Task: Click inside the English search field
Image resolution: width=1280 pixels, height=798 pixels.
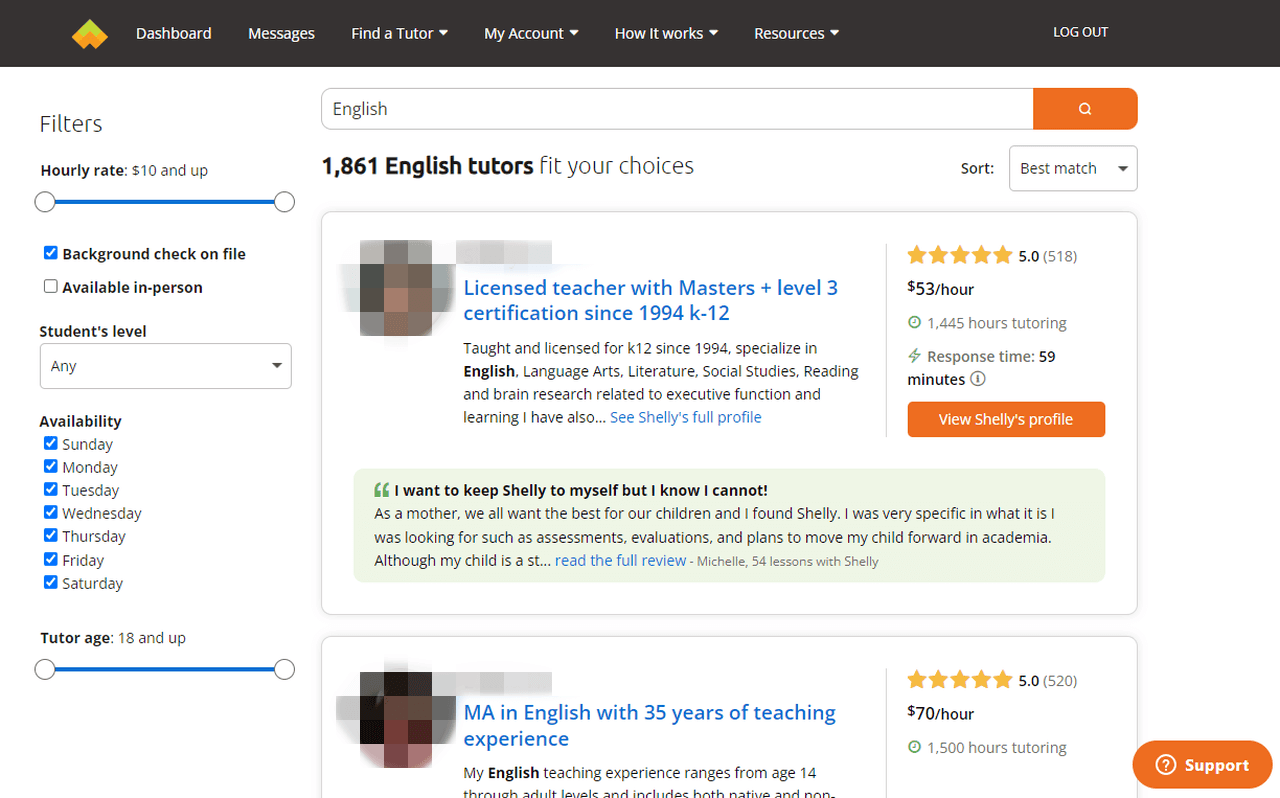Action: (x=676, y=108)
